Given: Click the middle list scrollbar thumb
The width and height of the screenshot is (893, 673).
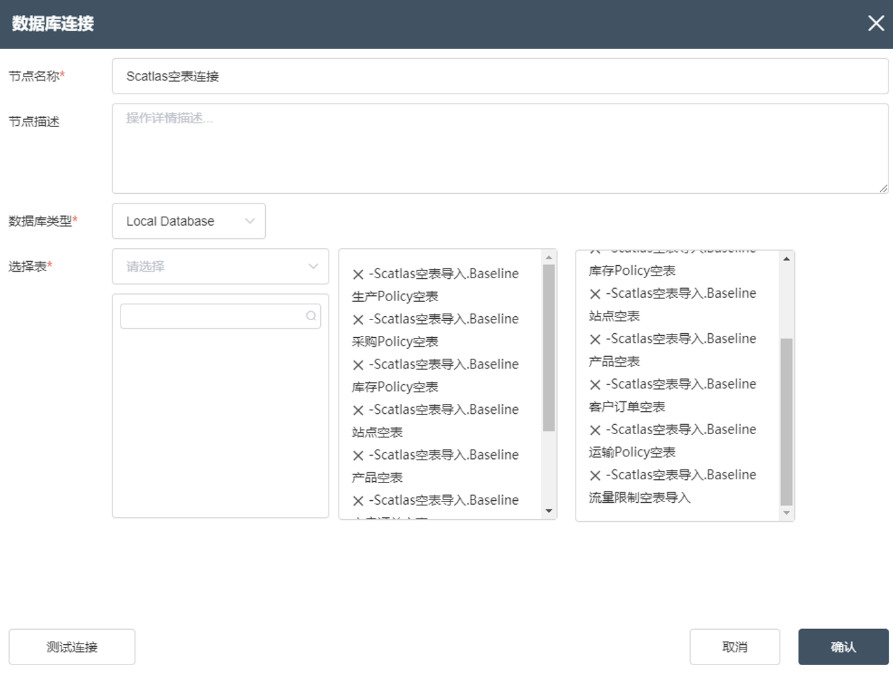Looking at the screenshot, I should point(549,348).
